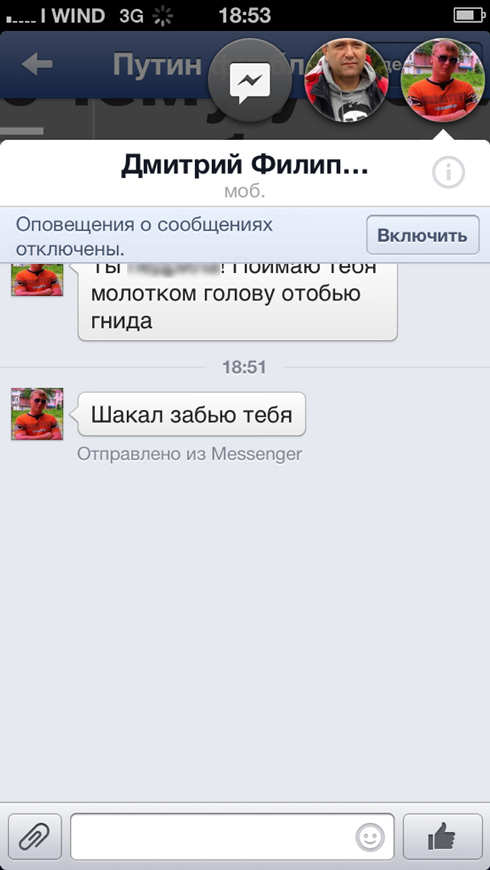Tap the 18:51 timestamp divider

(x=245, y=367)
